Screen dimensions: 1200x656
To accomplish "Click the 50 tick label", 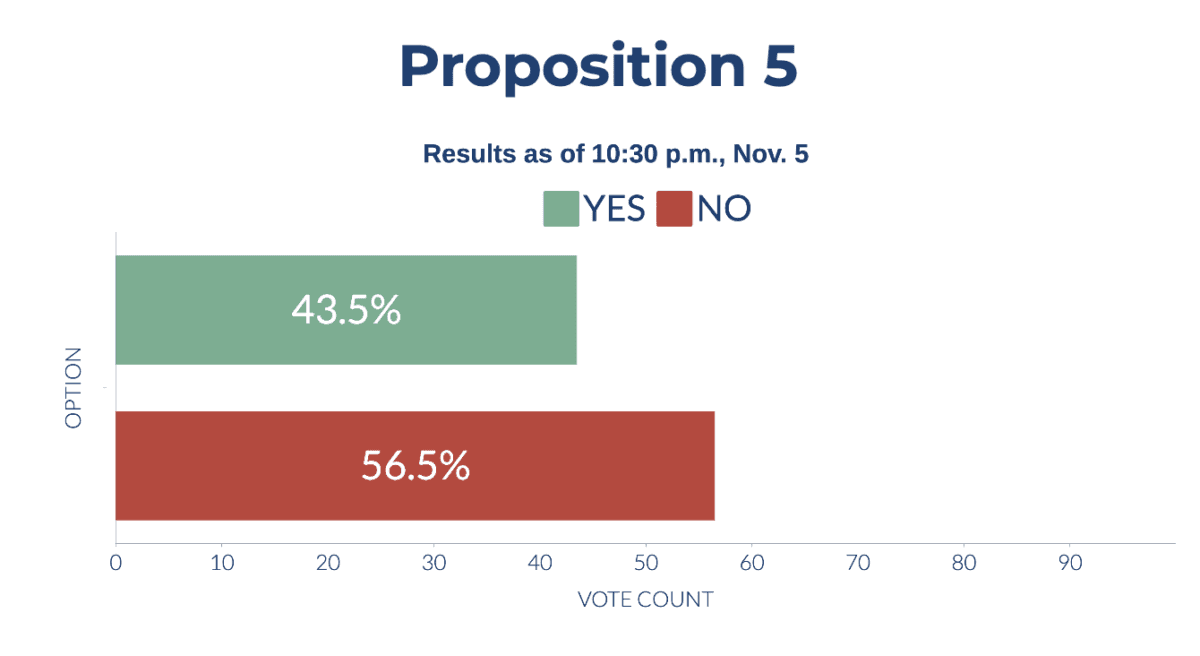I will coord(646,563).
